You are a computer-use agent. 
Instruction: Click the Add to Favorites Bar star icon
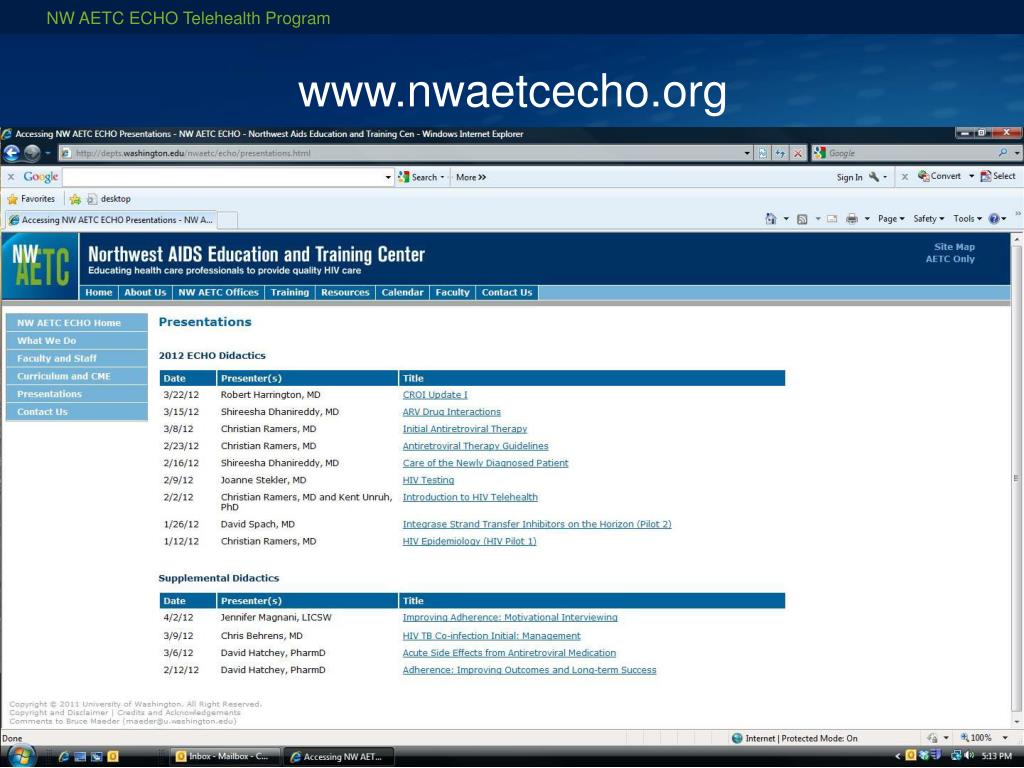tap(75, 199)
